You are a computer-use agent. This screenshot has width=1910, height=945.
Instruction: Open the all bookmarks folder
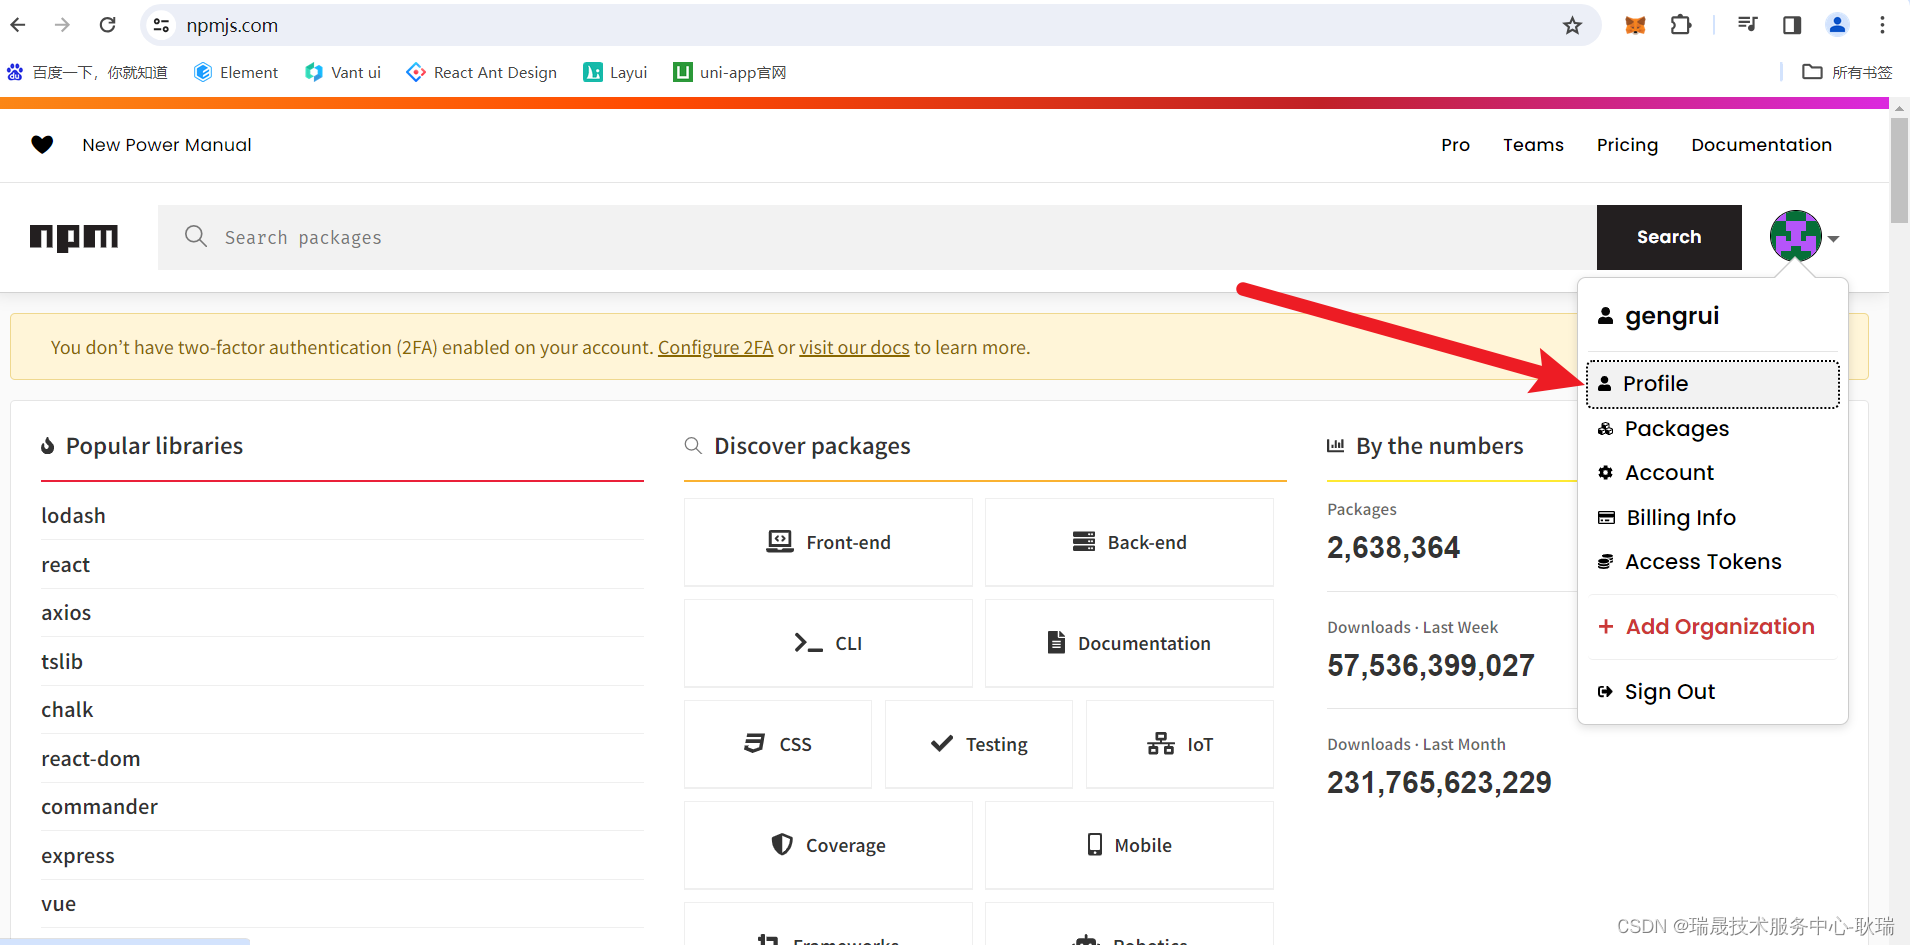[1847, 72]
